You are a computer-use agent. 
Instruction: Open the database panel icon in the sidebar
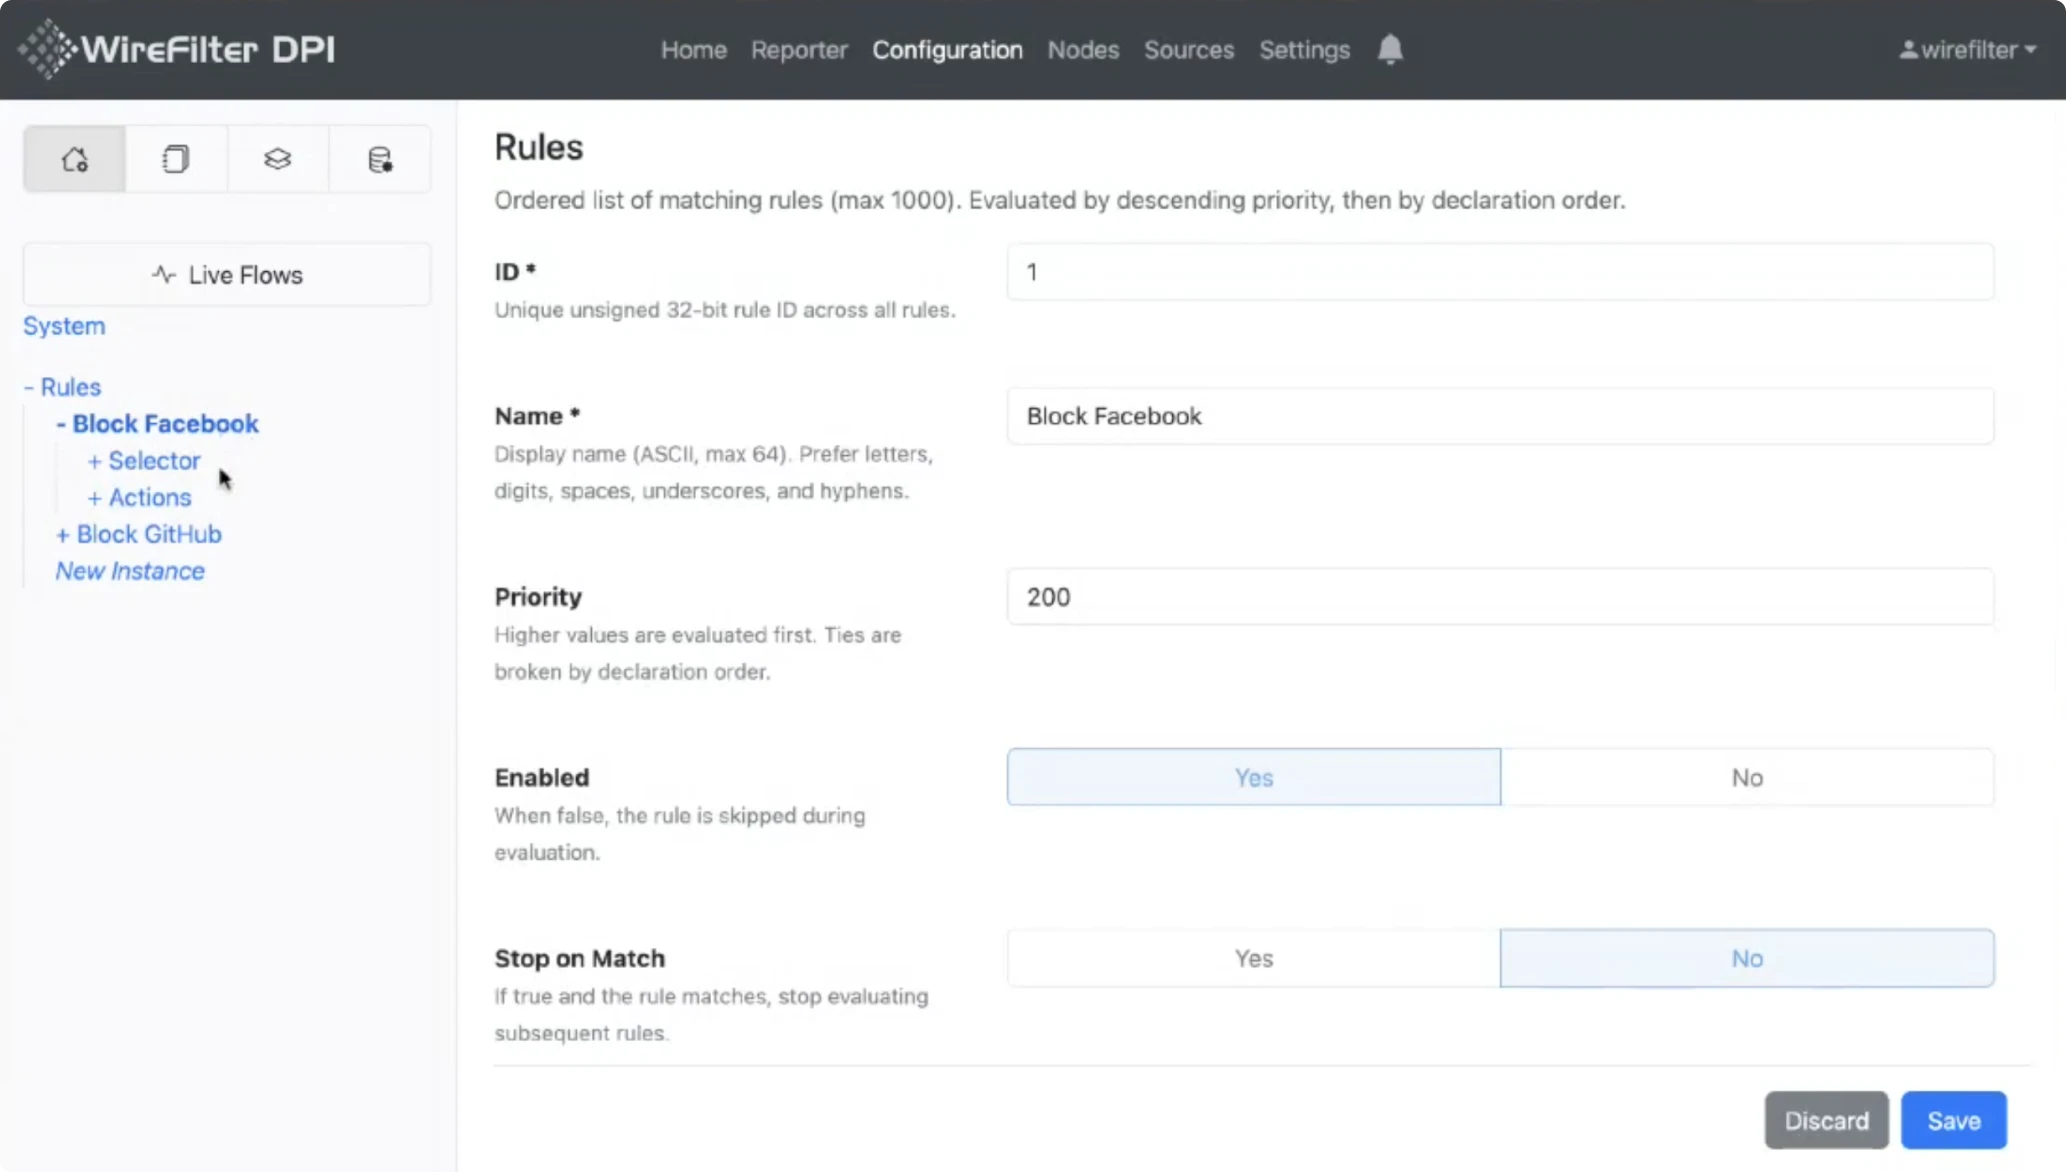click(x=379, y=158)
